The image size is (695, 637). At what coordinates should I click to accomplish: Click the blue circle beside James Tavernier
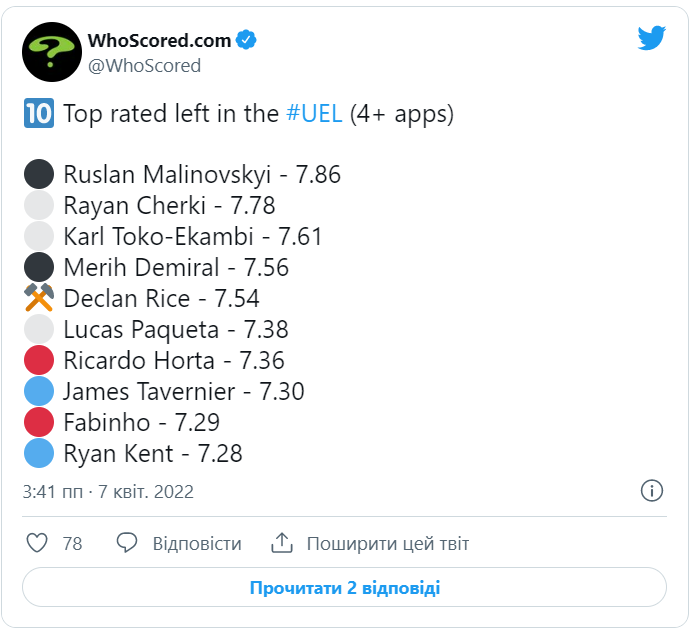(x=38, y=391)
